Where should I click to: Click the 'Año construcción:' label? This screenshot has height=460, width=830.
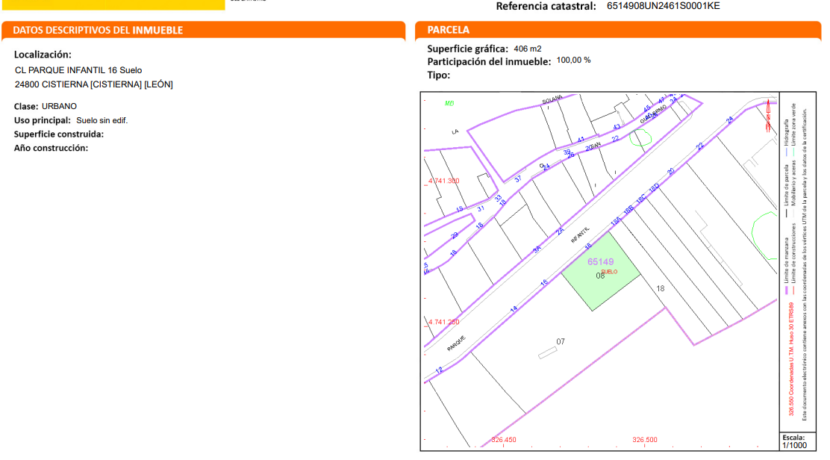point(51,148)
